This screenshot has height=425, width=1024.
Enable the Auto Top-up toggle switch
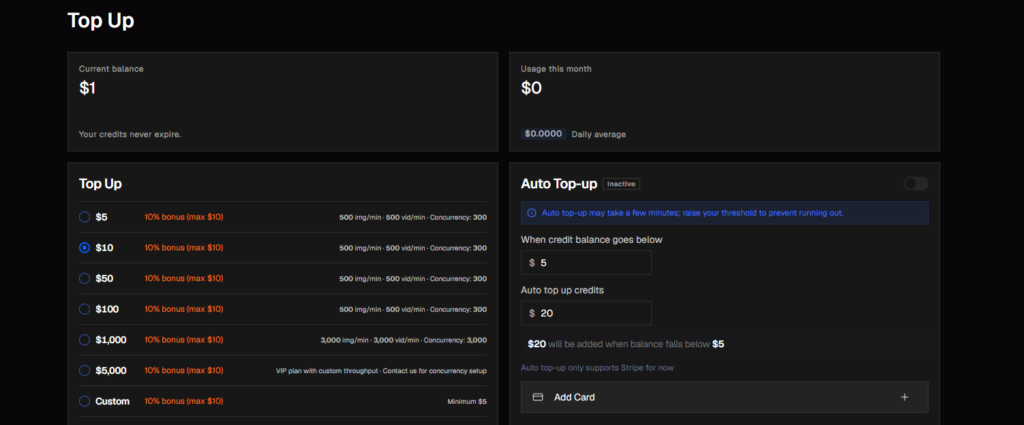click(916, 184)
